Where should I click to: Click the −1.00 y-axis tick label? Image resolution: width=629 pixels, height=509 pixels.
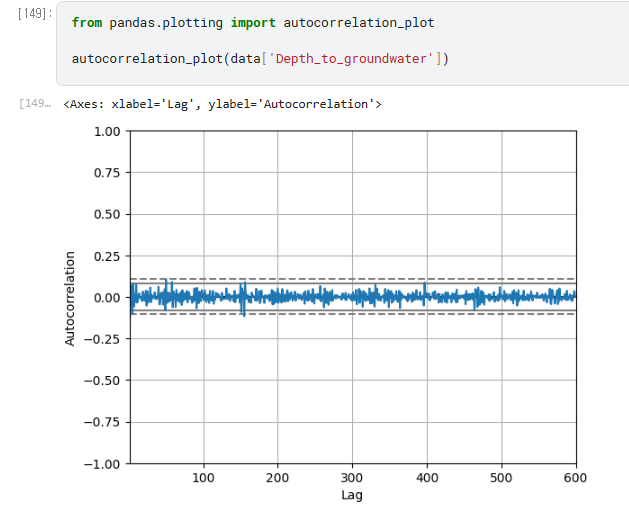pos(102,464)
